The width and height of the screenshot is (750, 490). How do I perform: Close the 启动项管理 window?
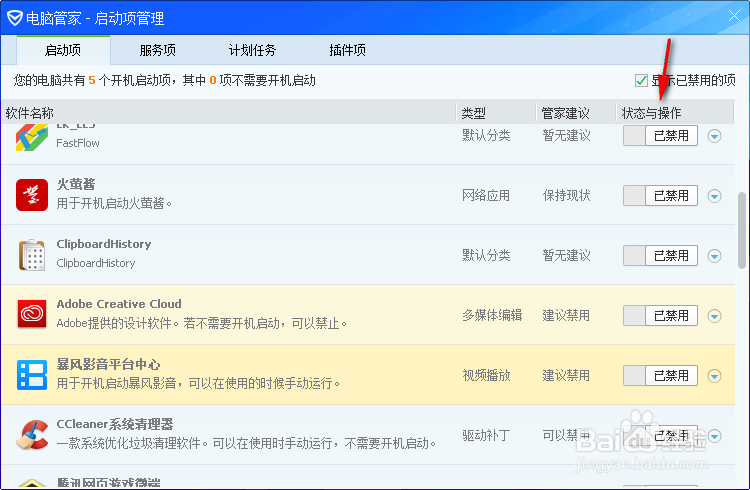[734, 16]
